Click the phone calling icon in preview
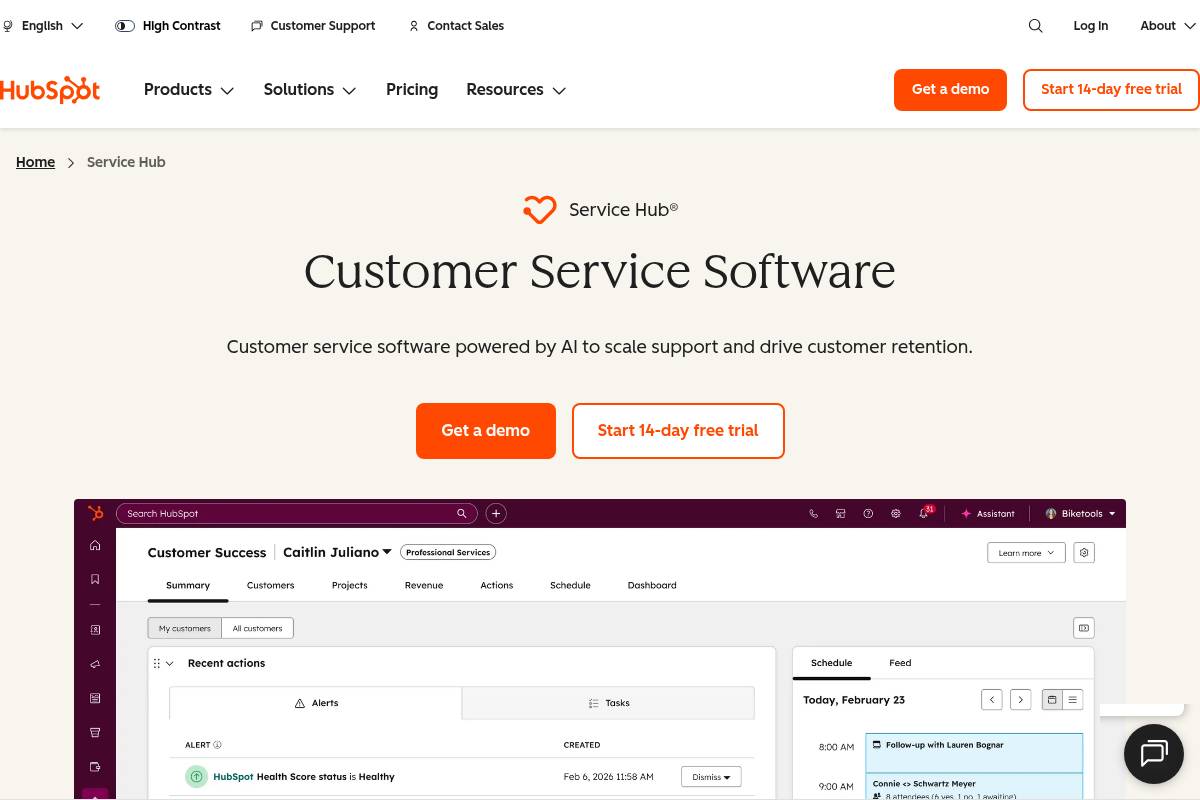 [x=814, y=514]
